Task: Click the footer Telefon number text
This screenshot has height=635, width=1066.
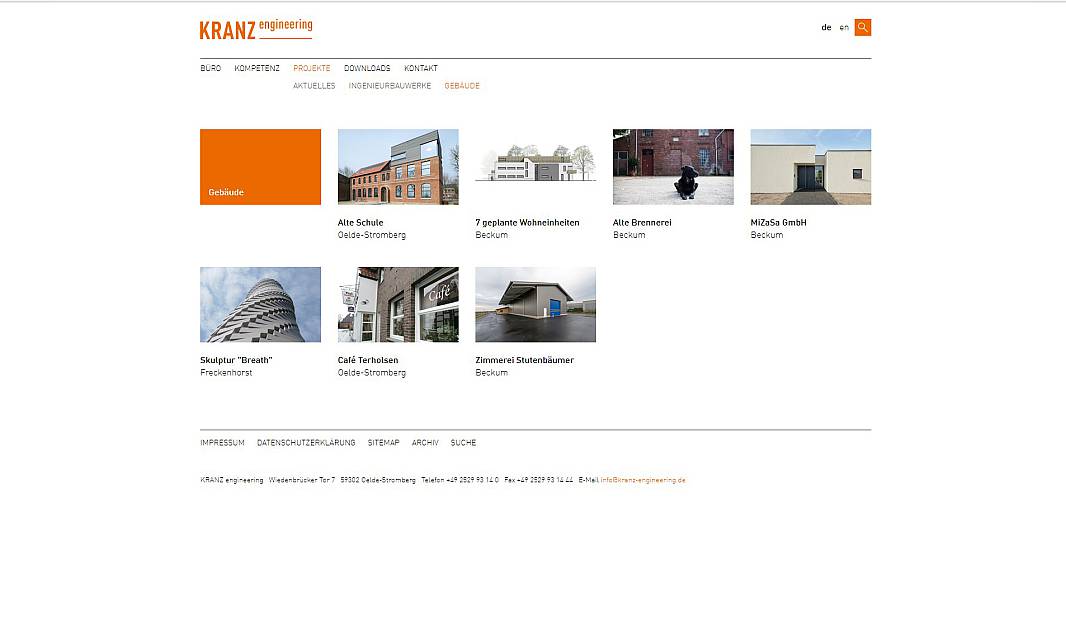Action: click(460, 480)
